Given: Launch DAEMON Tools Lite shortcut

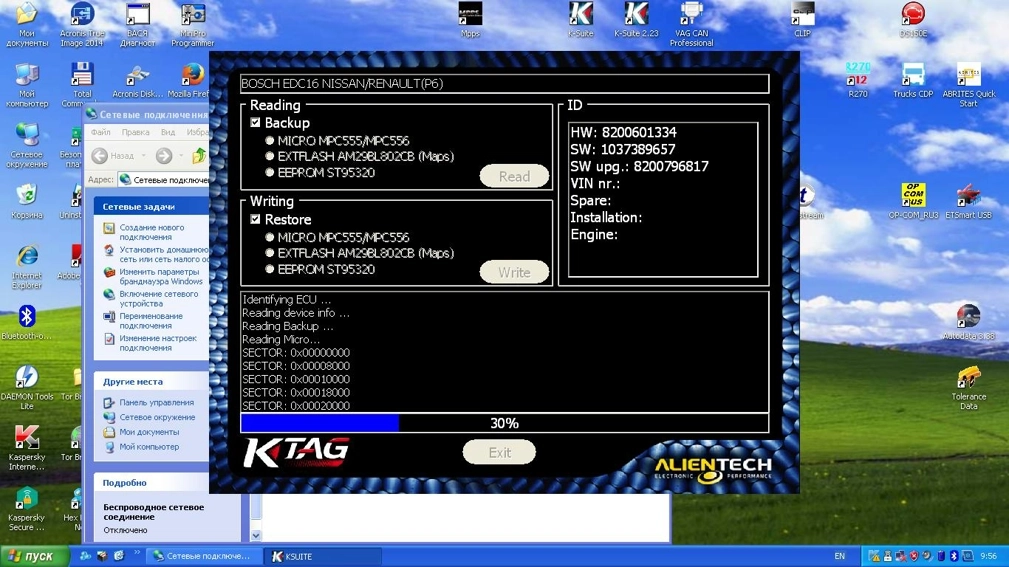Looking at the screenshot, I should [26, 388].
